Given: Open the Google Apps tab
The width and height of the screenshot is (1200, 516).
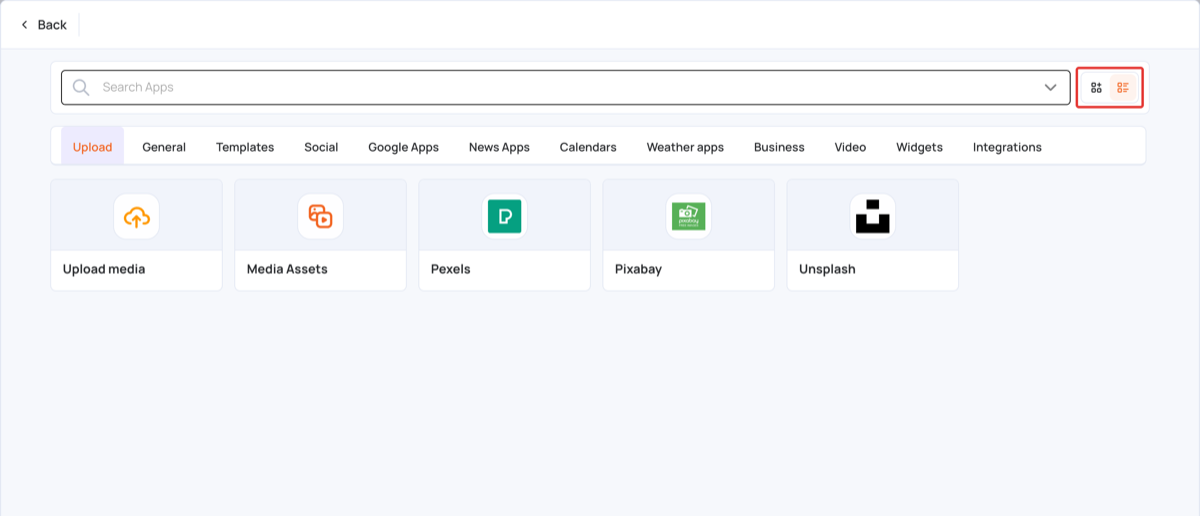Looking at the screenshot, I should 403,147.
